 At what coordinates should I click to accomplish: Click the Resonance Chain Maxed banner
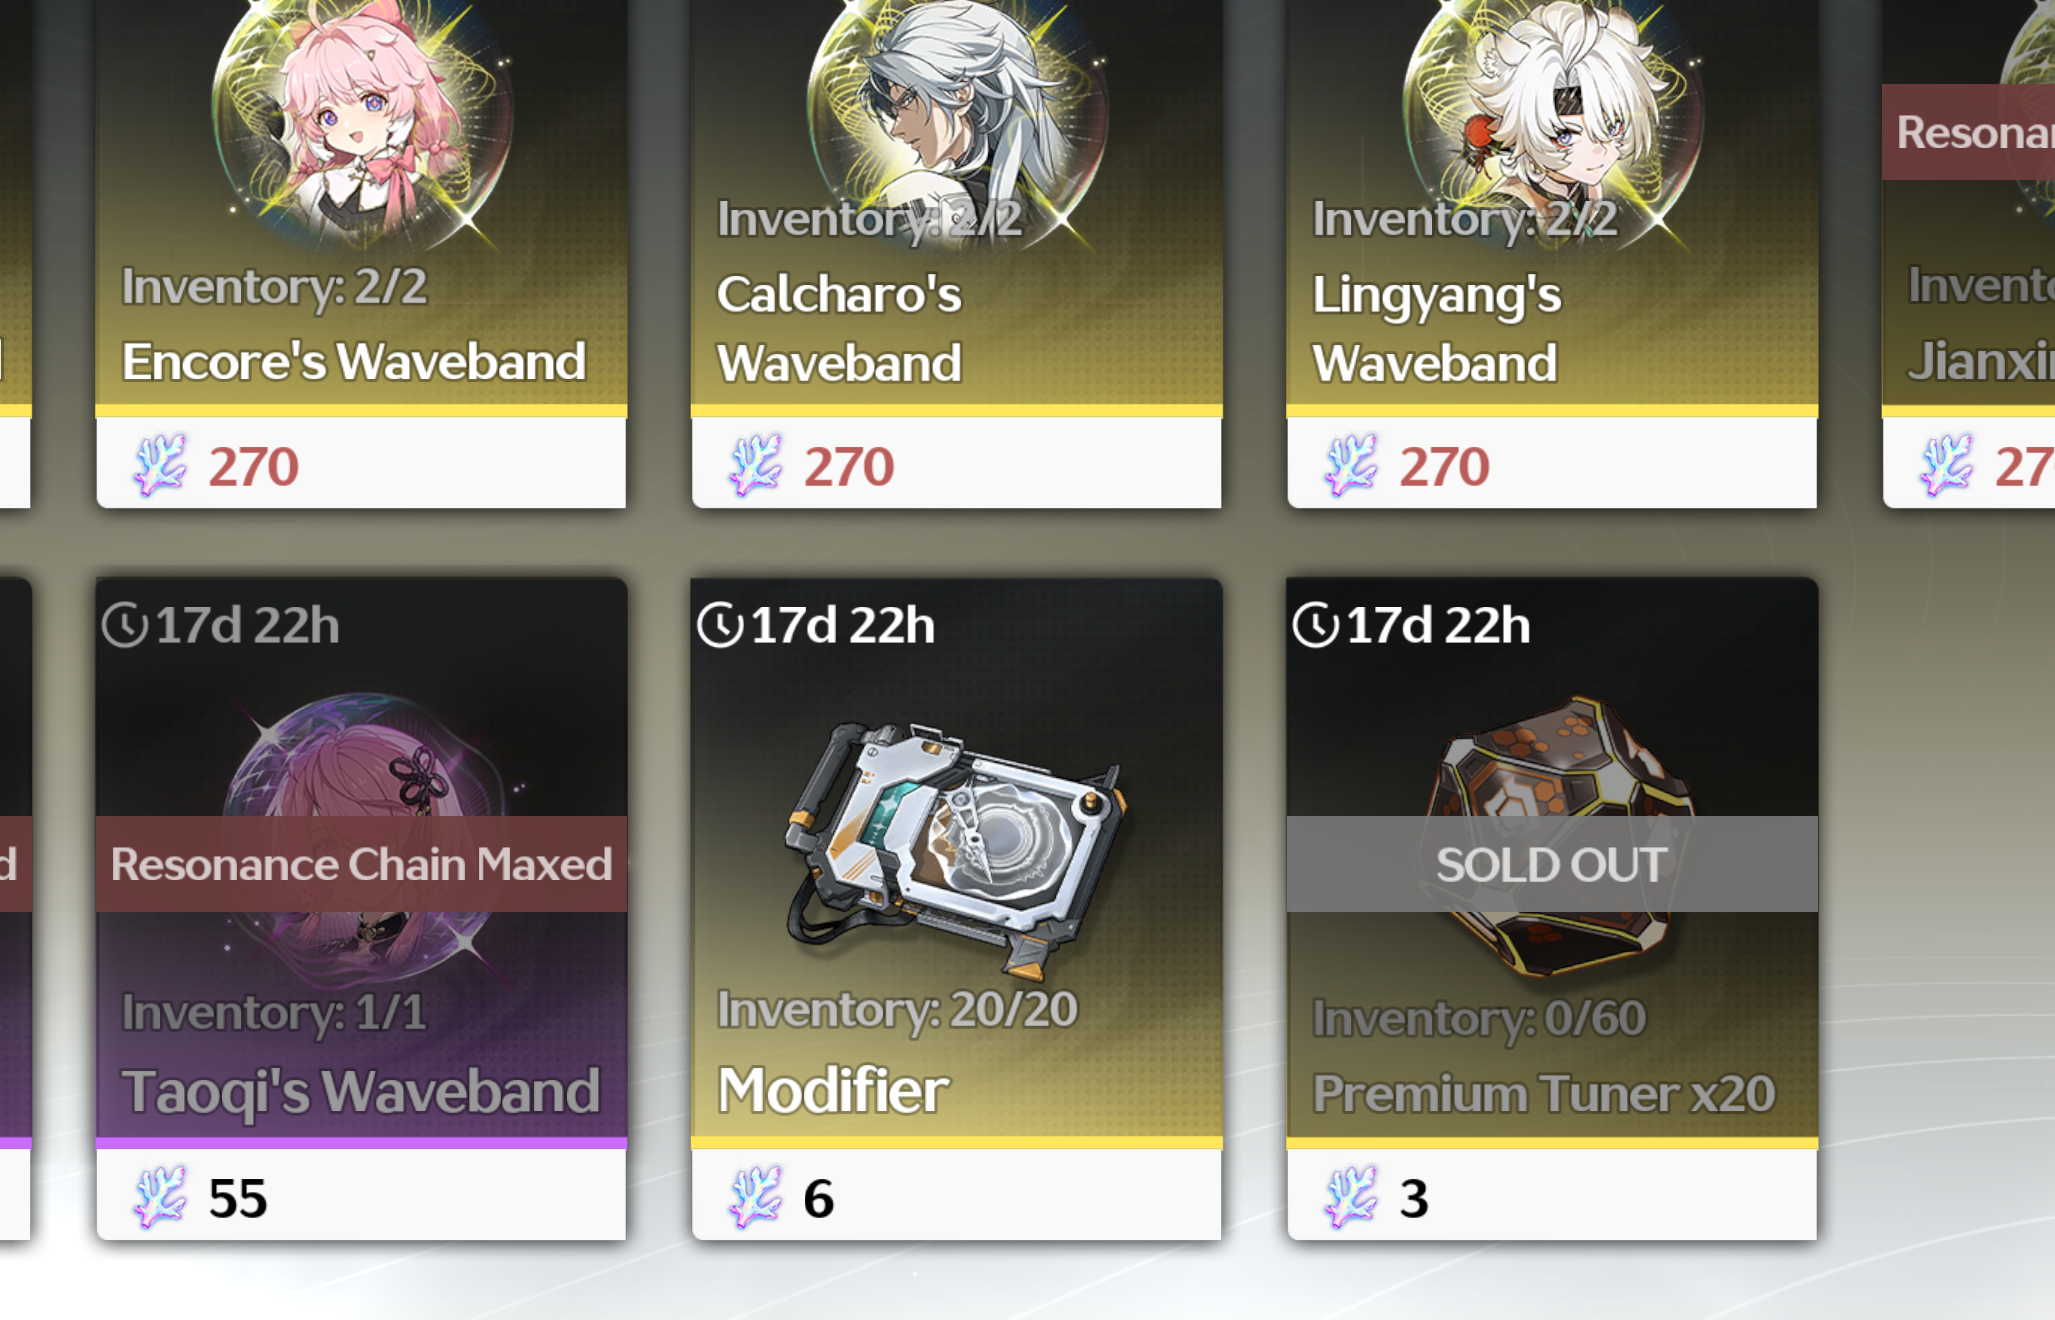[x=361, y=864]
